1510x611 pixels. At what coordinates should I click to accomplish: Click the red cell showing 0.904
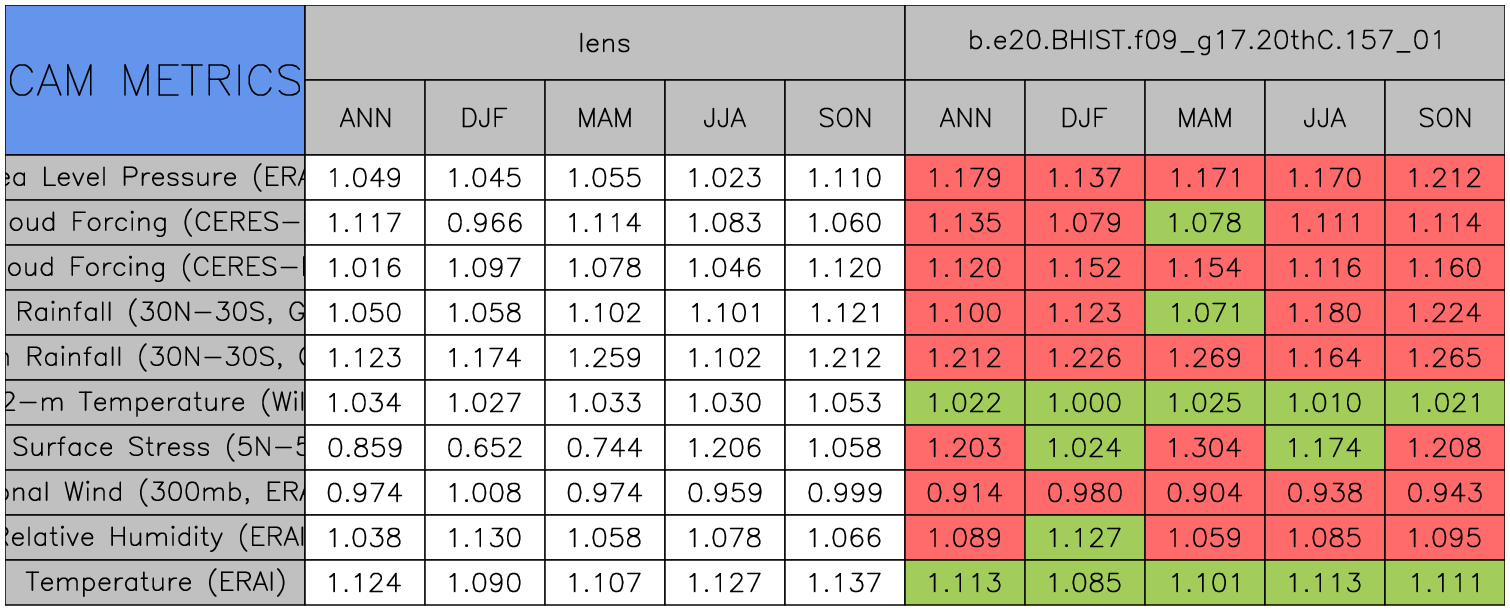click(x=1204, y=493)
